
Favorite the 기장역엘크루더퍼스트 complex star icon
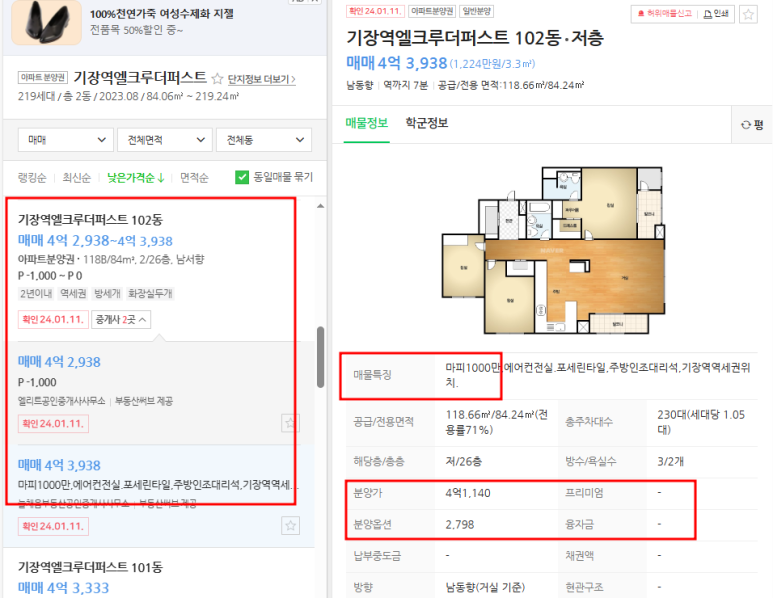217,78
